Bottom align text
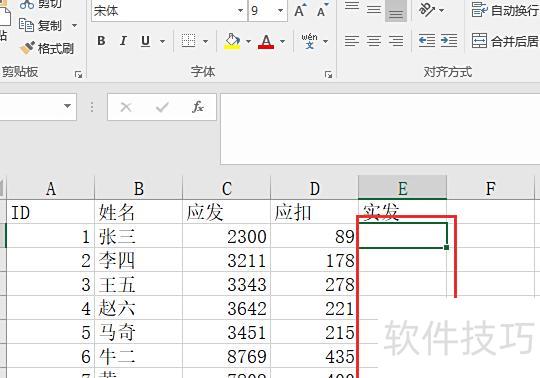 [x=396, y=11]
